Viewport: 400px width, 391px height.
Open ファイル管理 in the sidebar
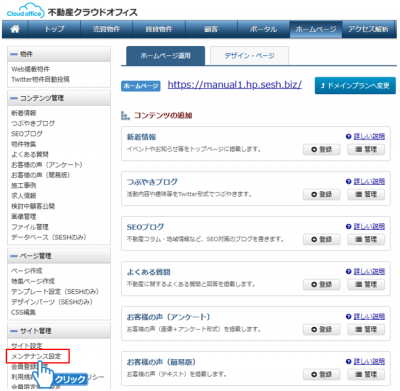point(30,227)
